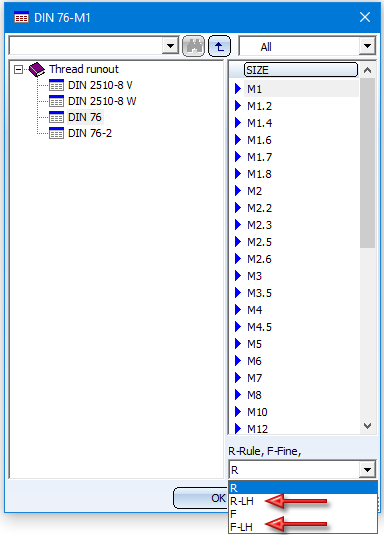Click the OK button
The height and width of the screenshot is (538, 384).
tap(201, 498)
